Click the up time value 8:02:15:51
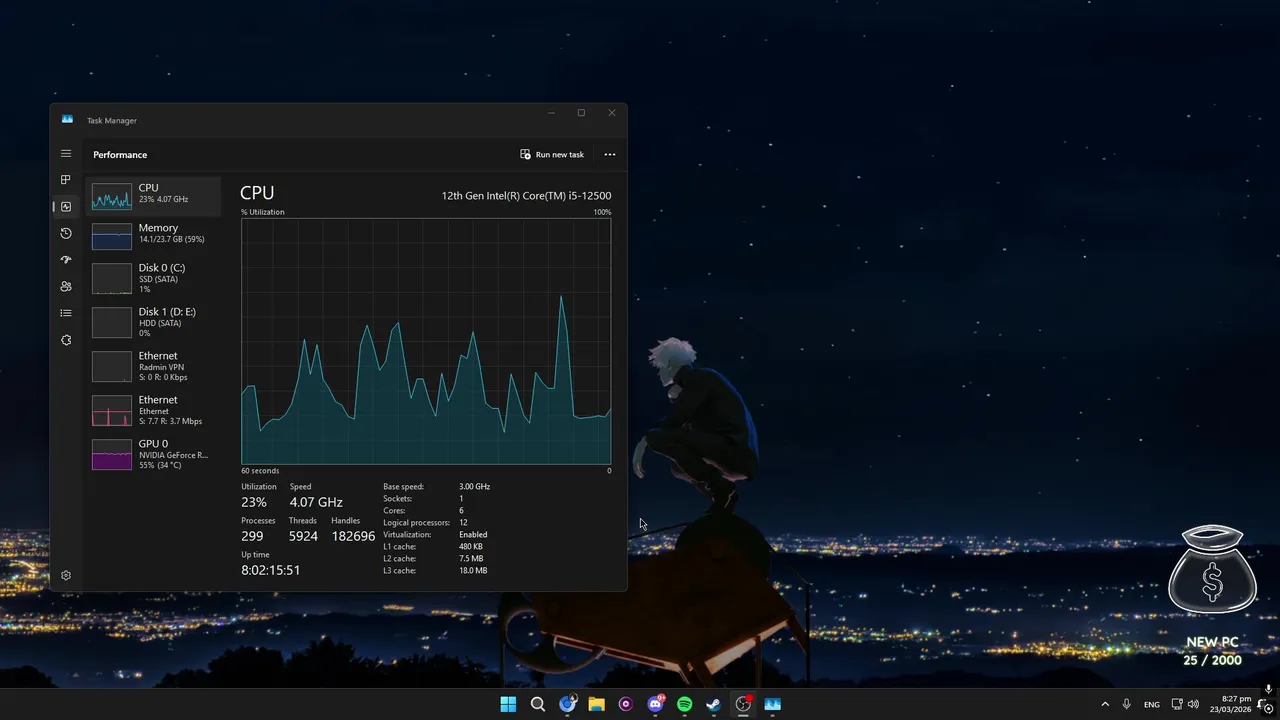Image resolution: width=1280 pixels, height=720 pixels. click(x=271, y=570)
